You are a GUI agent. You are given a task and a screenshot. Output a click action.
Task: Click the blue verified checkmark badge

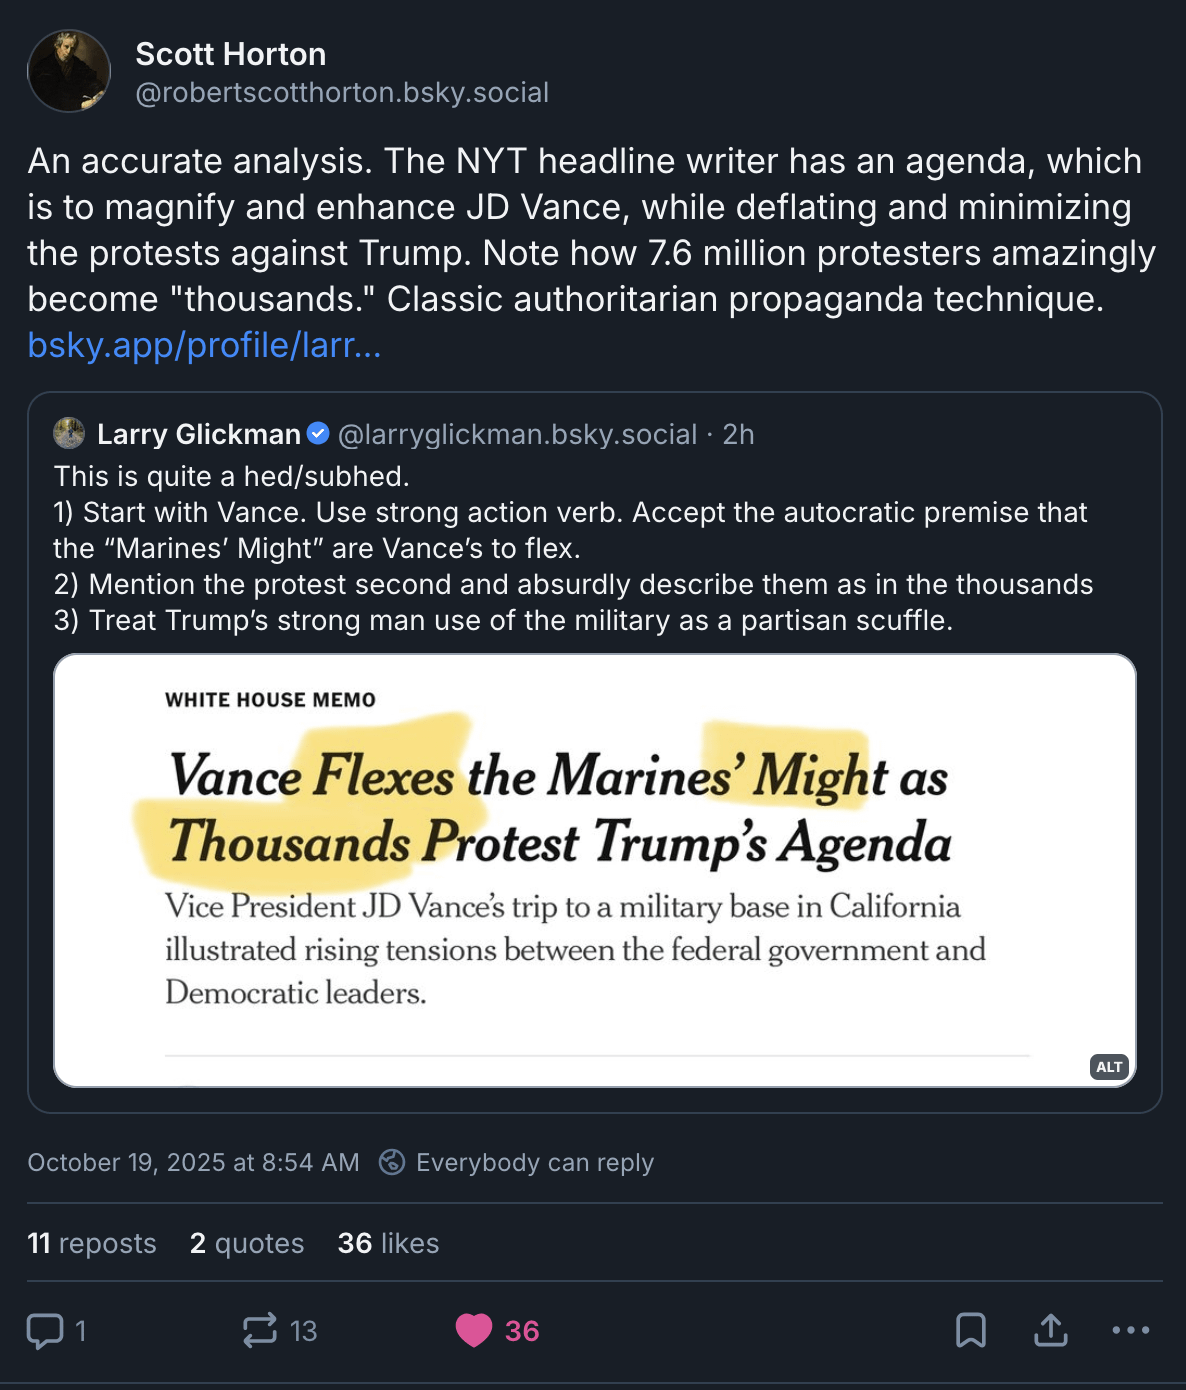pyautogui.click(x=318, y=434)
